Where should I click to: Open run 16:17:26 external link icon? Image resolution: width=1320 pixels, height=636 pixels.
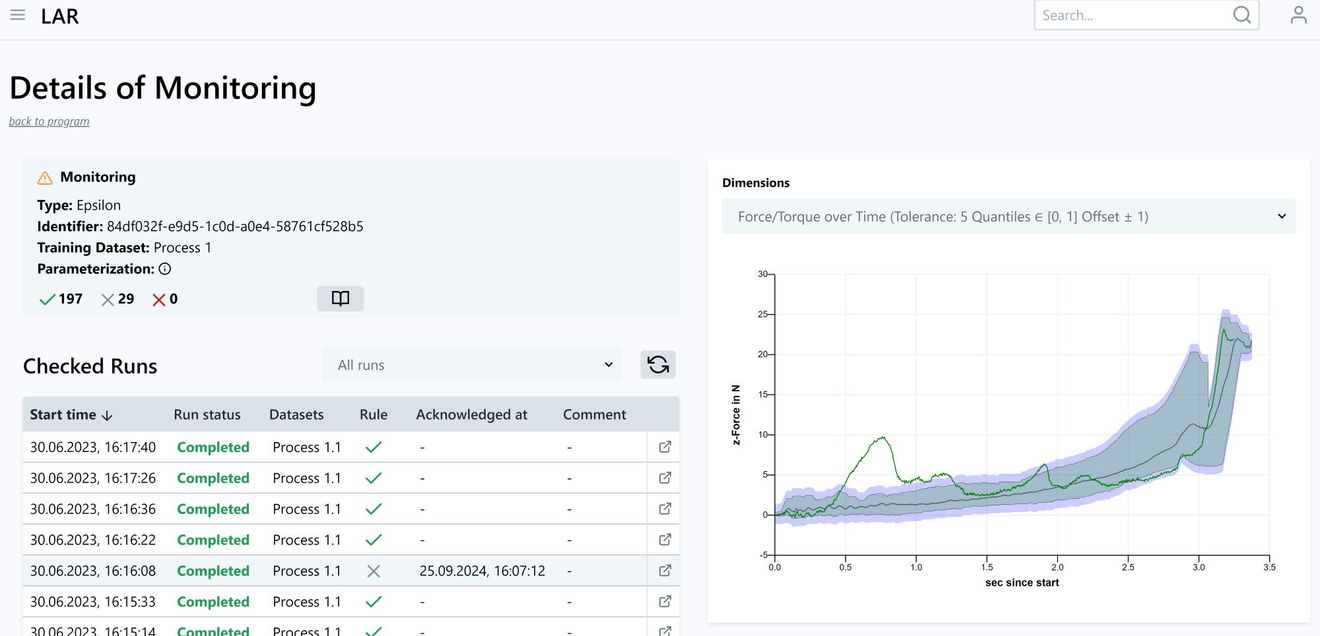[x=665, y=478]
